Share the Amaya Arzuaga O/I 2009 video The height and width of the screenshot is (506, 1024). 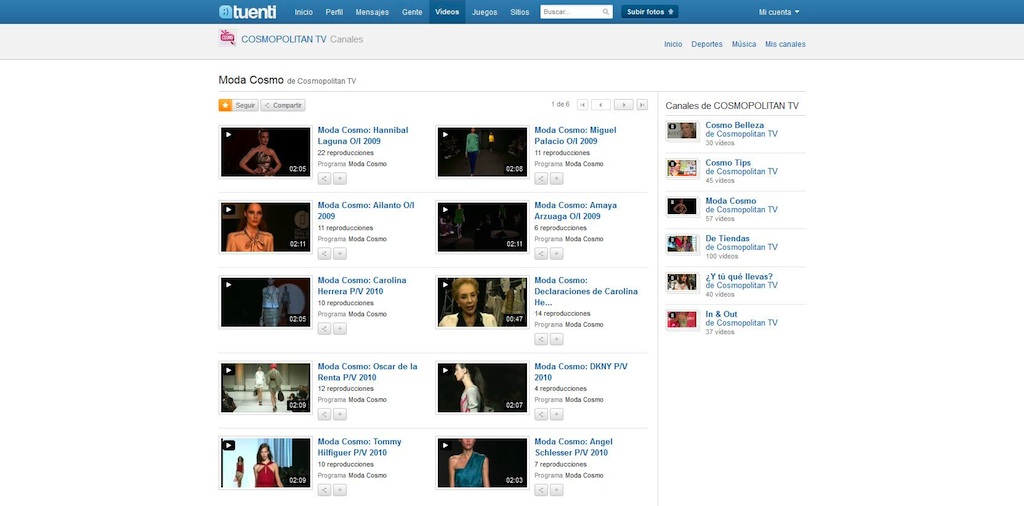541,253
